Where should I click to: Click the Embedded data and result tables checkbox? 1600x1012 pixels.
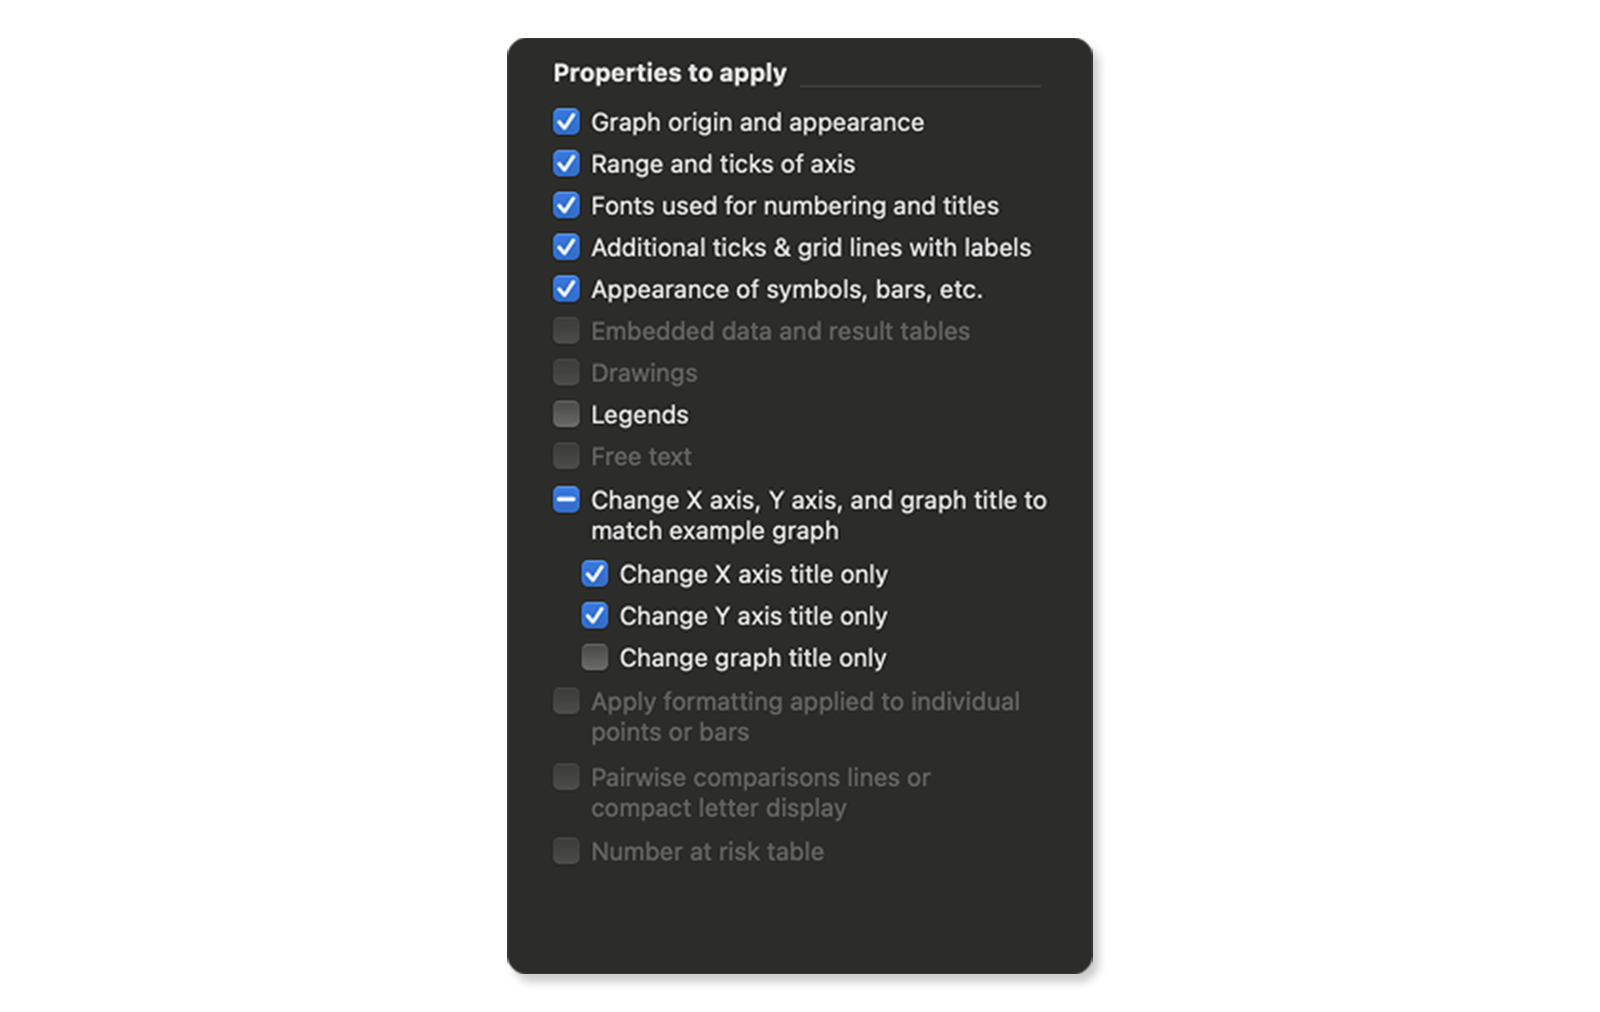566,331
